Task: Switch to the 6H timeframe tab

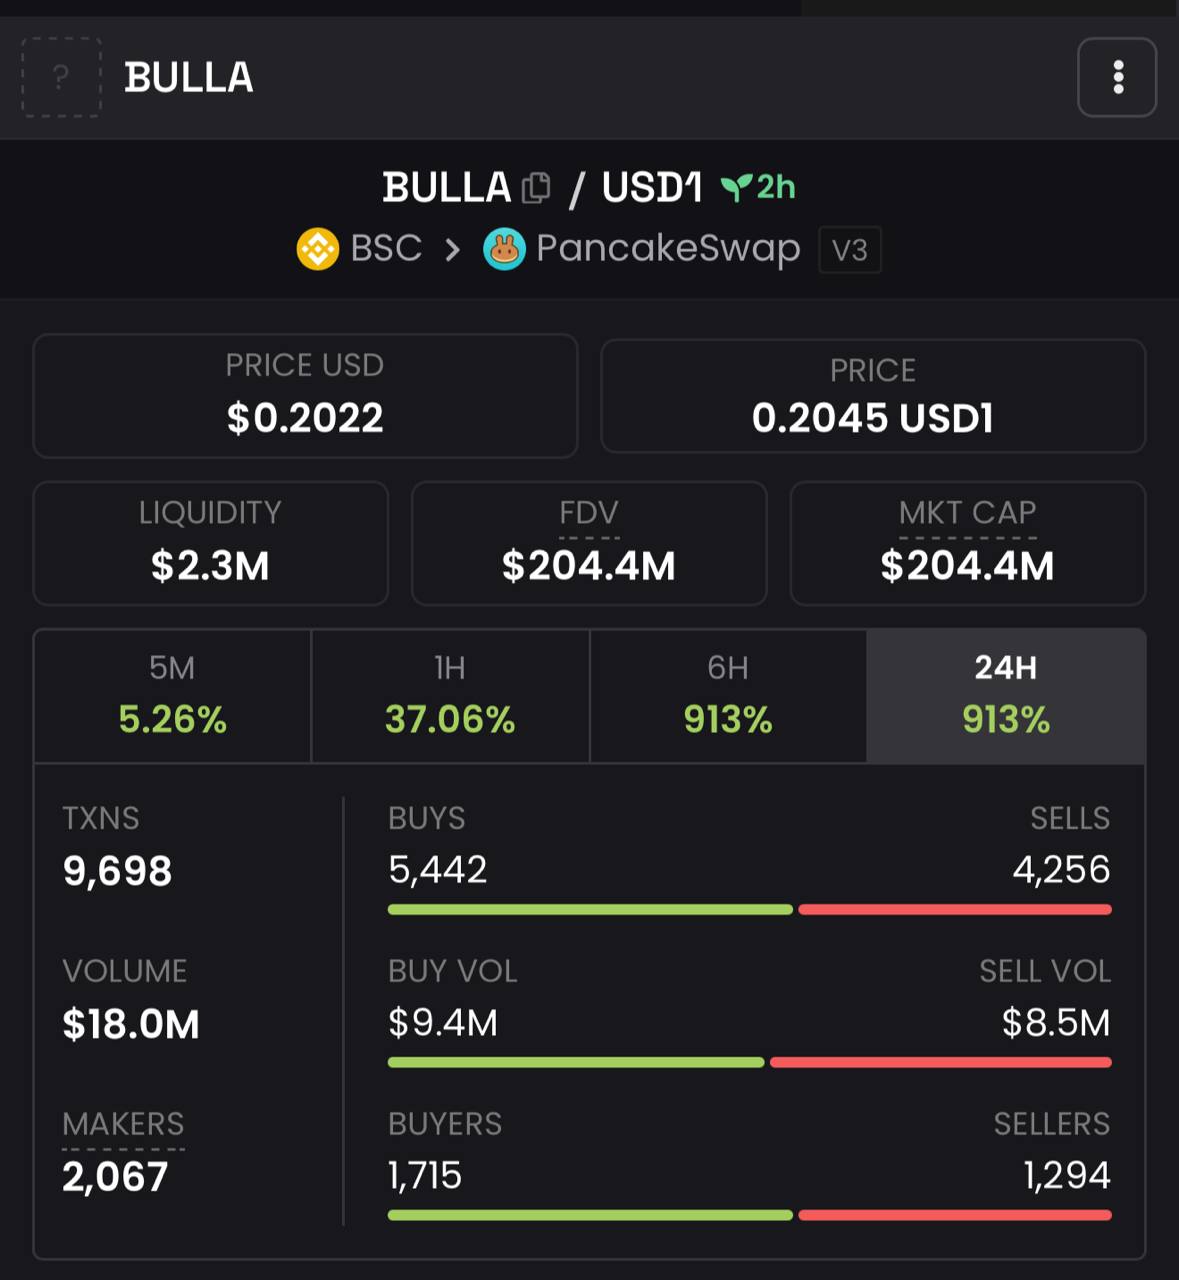Action: click(x=728, y=696)
